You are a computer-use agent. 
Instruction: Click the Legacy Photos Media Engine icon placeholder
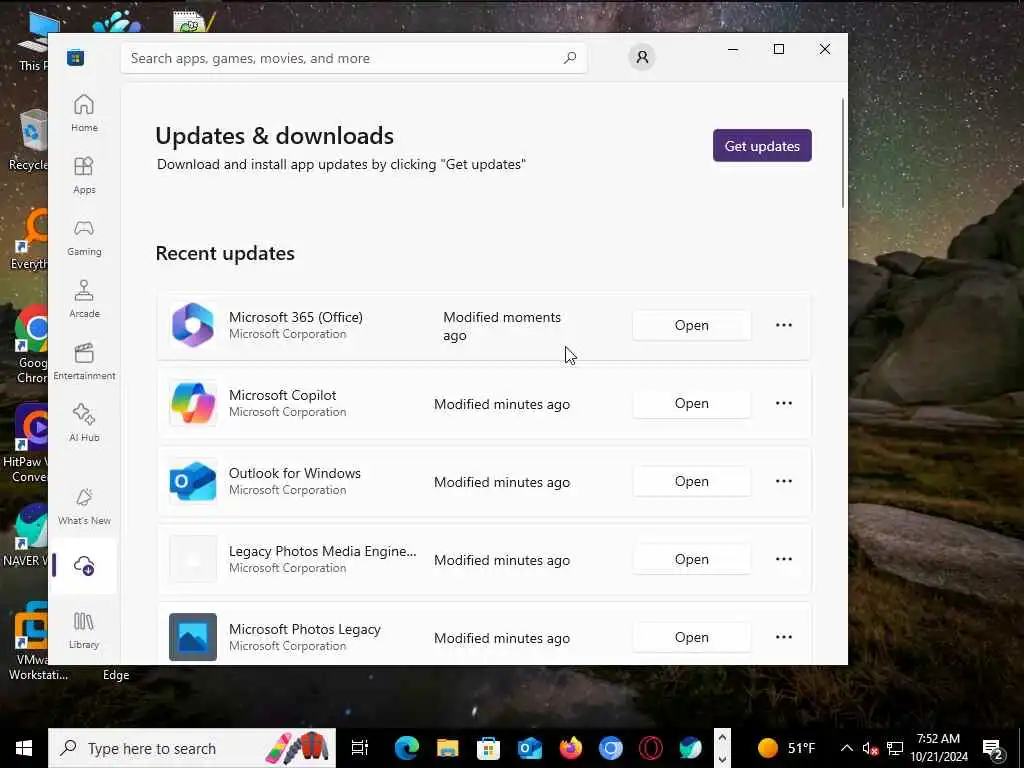click(x=193, y=559)
